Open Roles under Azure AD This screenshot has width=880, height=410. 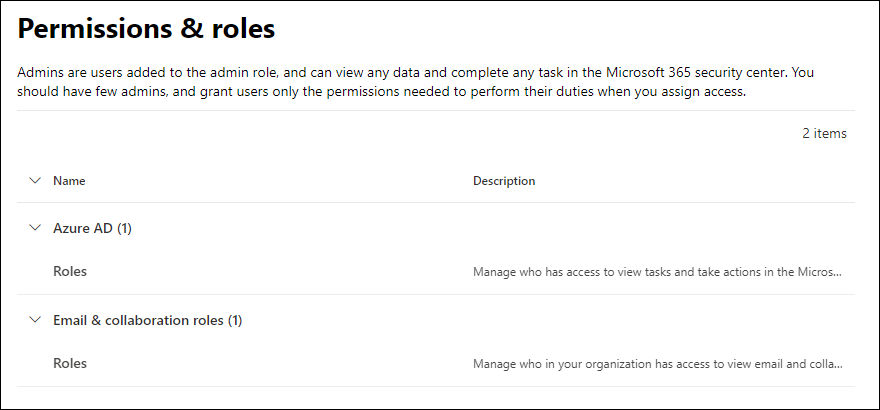tap(70, 271)
